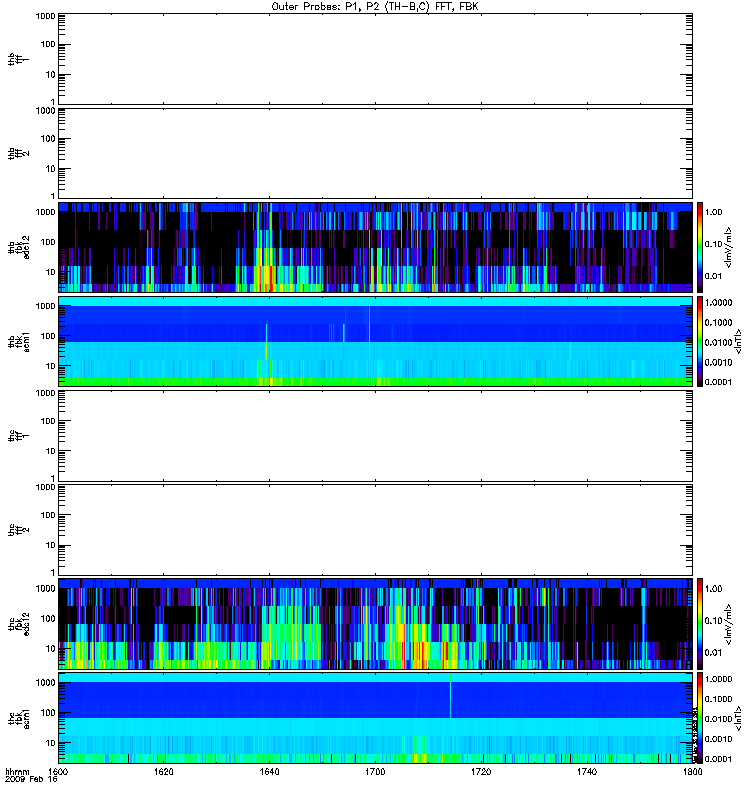This screenshot has width=750, height=800.
Task: Click the 1620 time tick label
Action: (164, 772)
